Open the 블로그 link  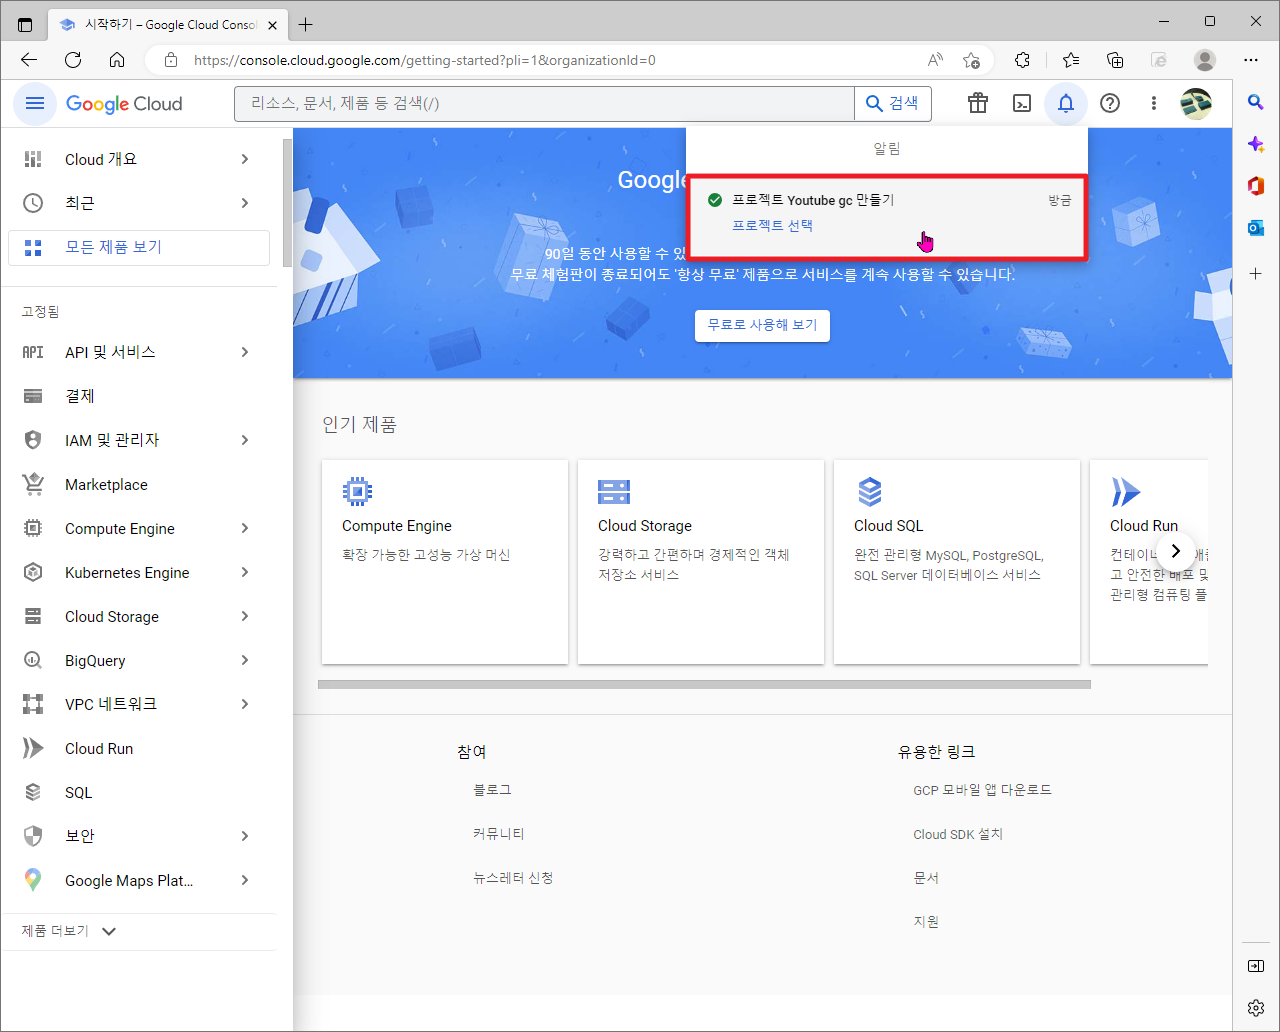[492, 790]
